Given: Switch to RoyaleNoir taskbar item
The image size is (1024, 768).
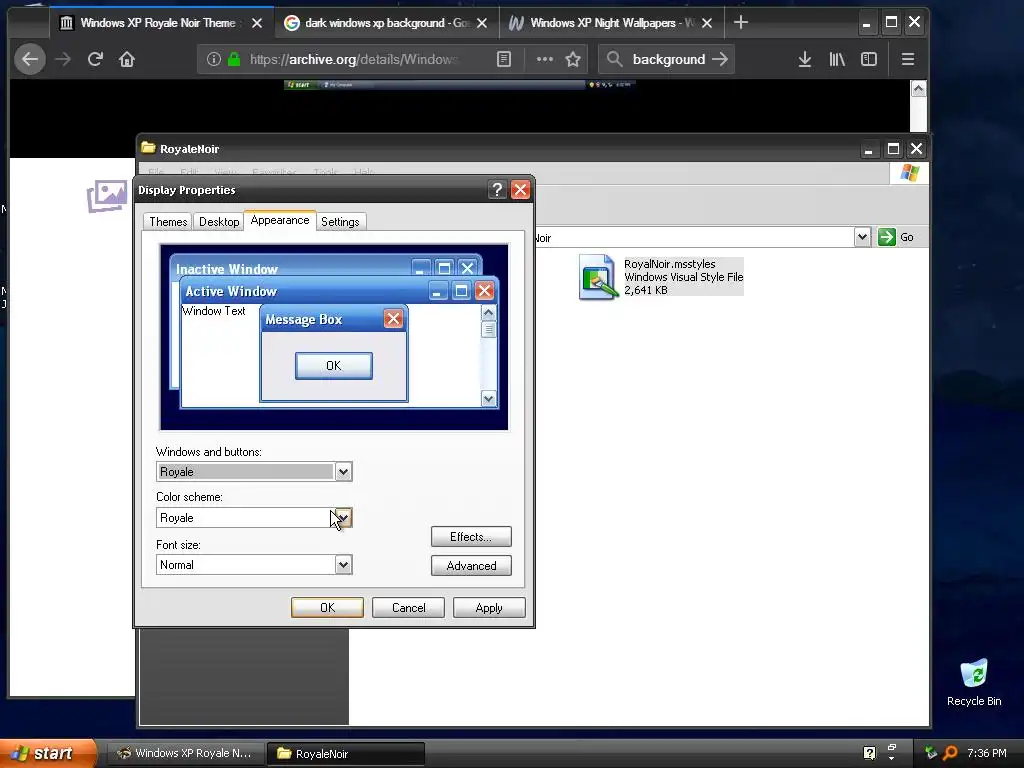Looking at the screenshot, I should 345,754.
